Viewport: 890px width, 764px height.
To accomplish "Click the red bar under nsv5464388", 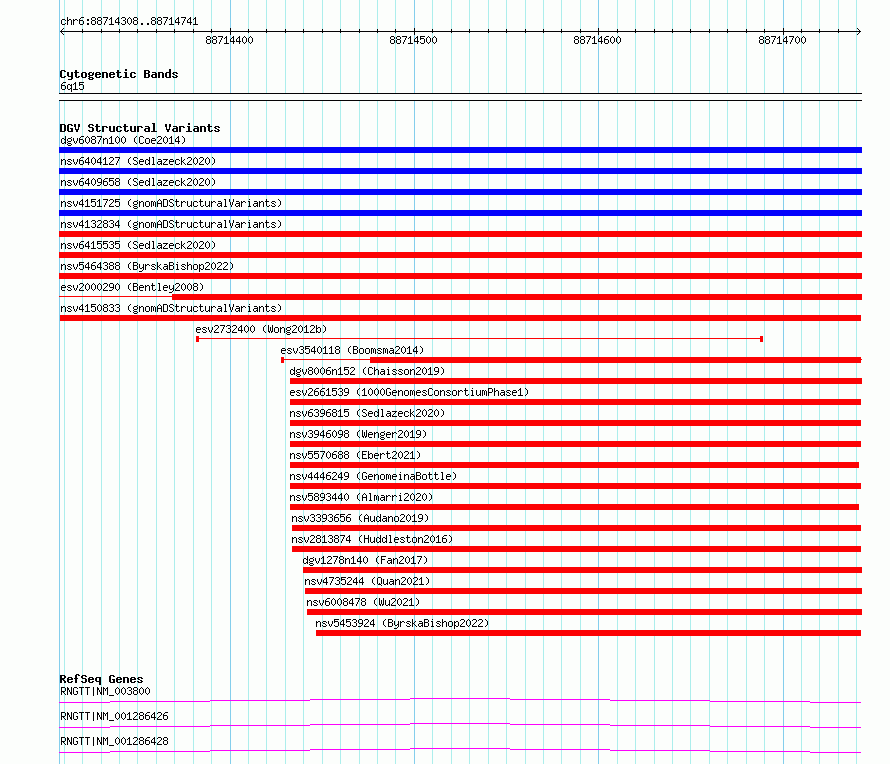I will (460, 276).
